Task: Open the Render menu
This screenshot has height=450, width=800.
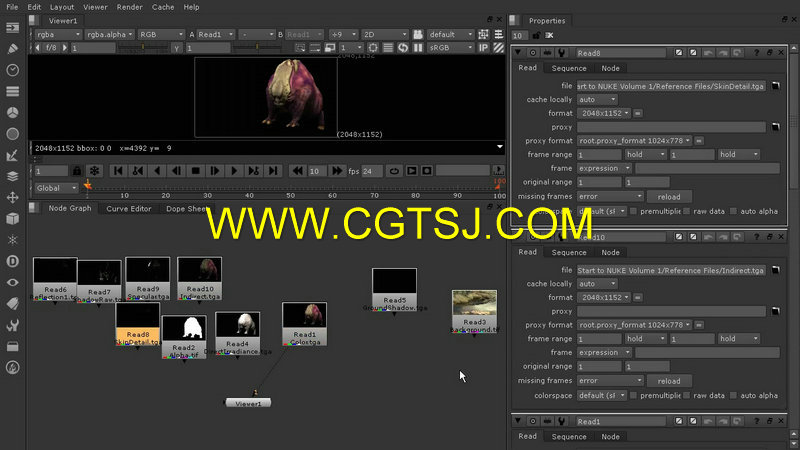Action: point(130,7)
